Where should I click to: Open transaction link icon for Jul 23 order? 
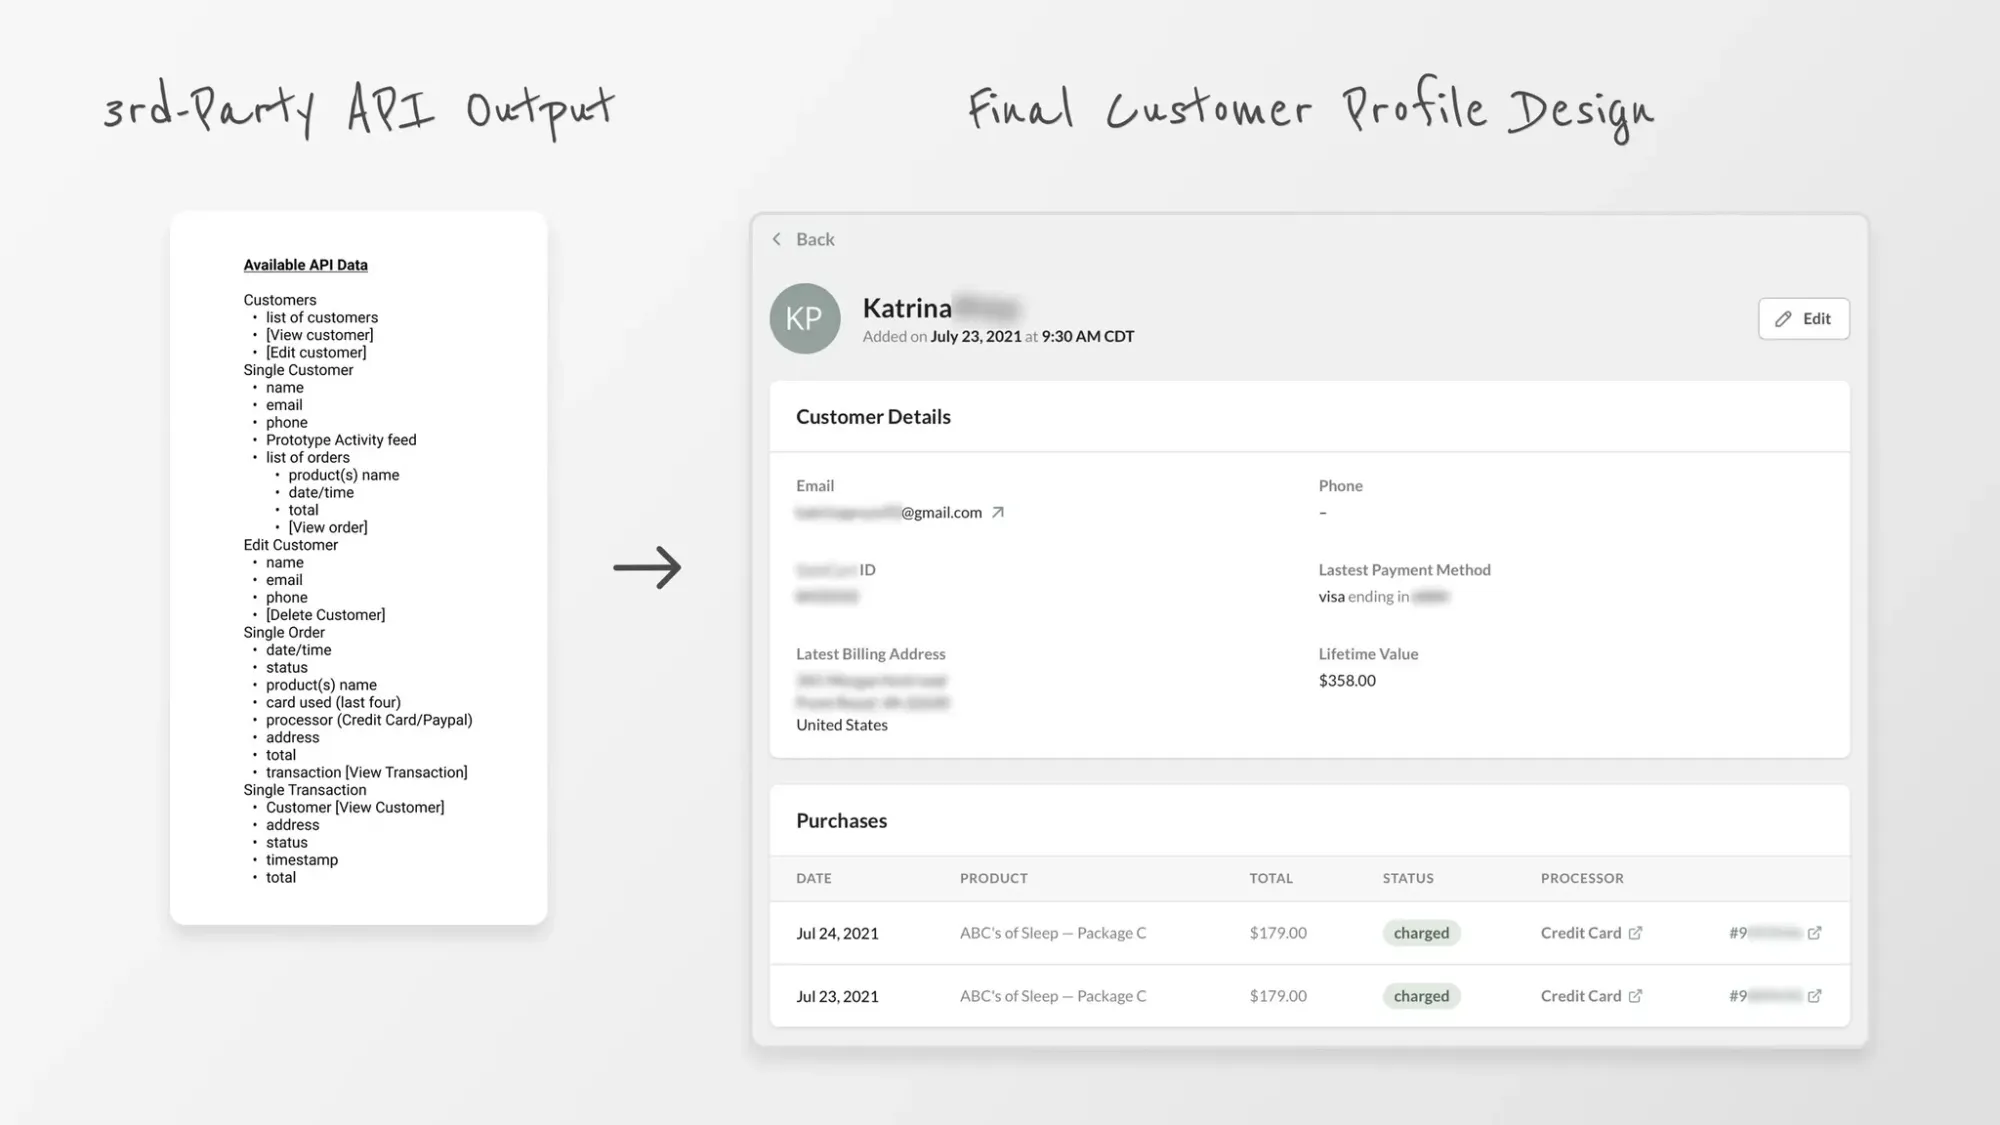(x=1814, y=996)
